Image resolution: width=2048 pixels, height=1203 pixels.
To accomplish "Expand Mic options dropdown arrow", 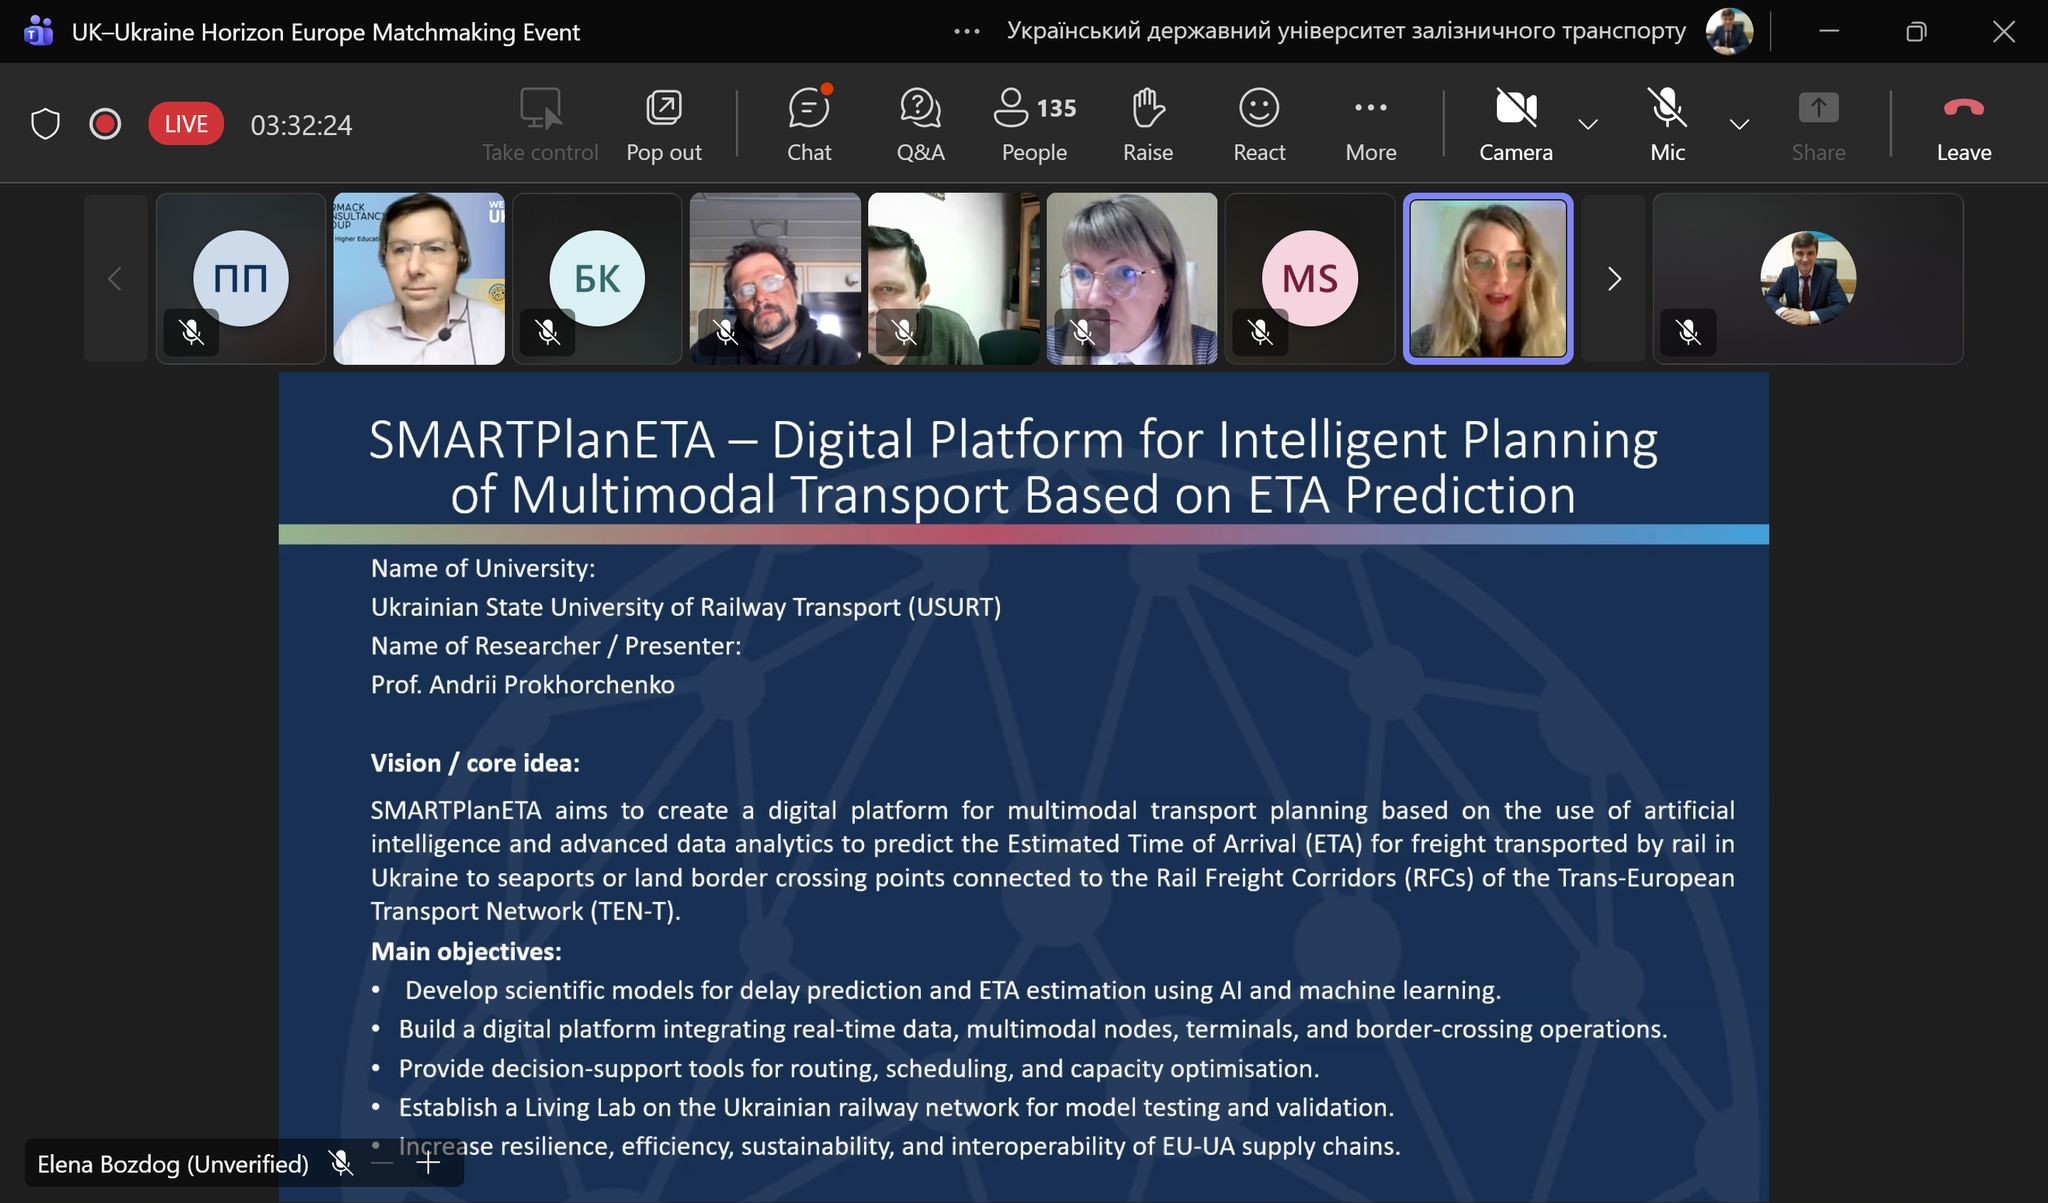I will tap(1739, 124).
